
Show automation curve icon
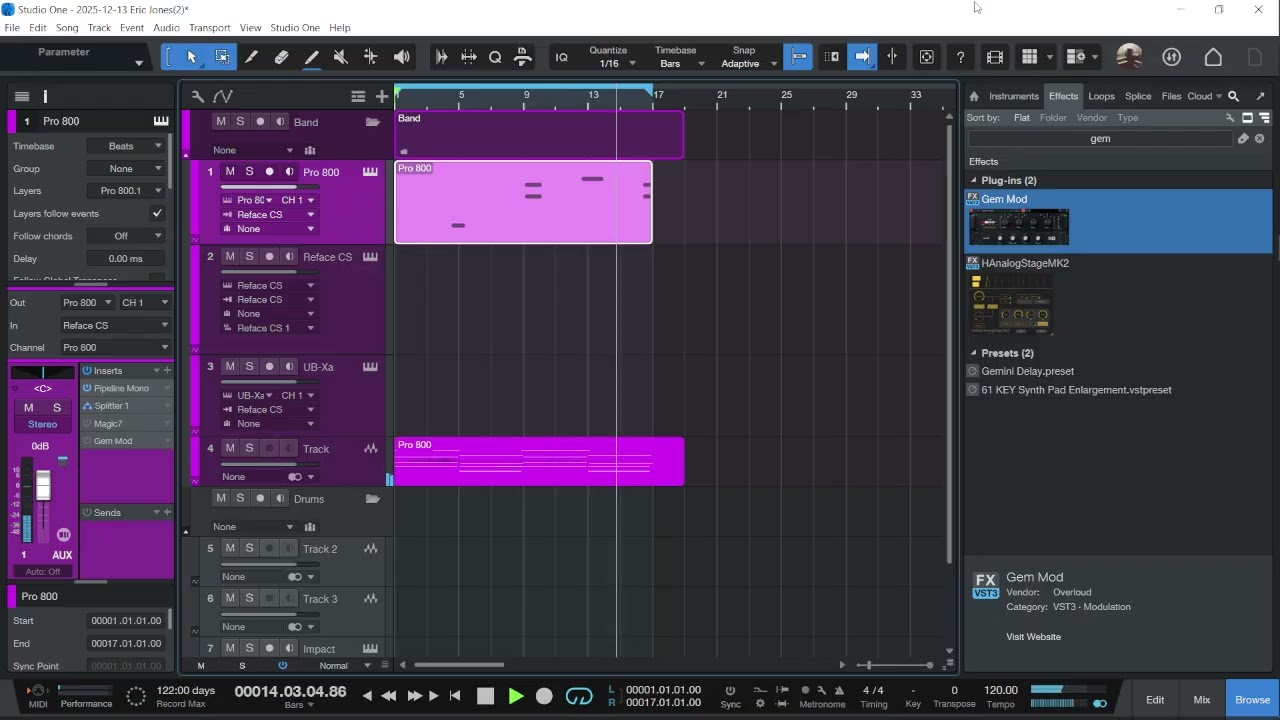(x=222, y=96)
